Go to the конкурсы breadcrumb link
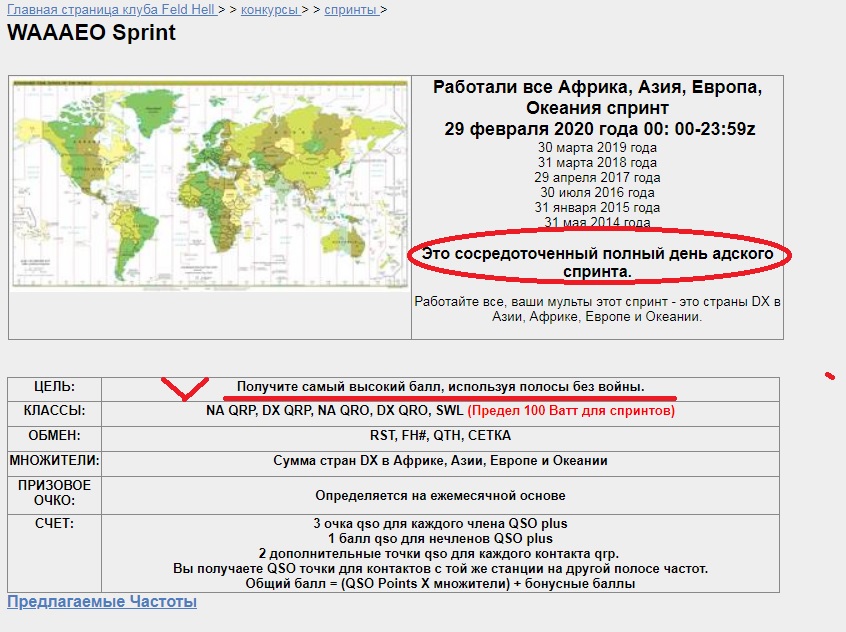846x632 pixels. coord(269,9)
